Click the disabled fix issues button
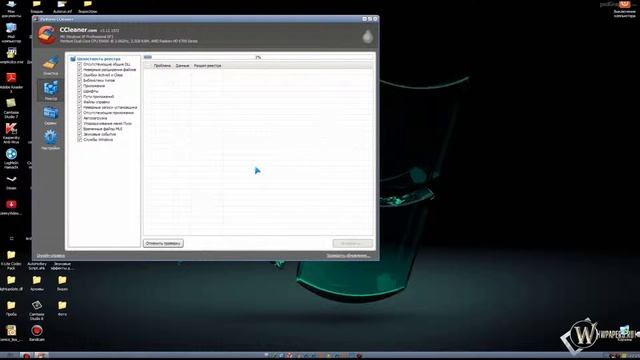The width and height of the screenshot is (640, 360). click(353, 243)
